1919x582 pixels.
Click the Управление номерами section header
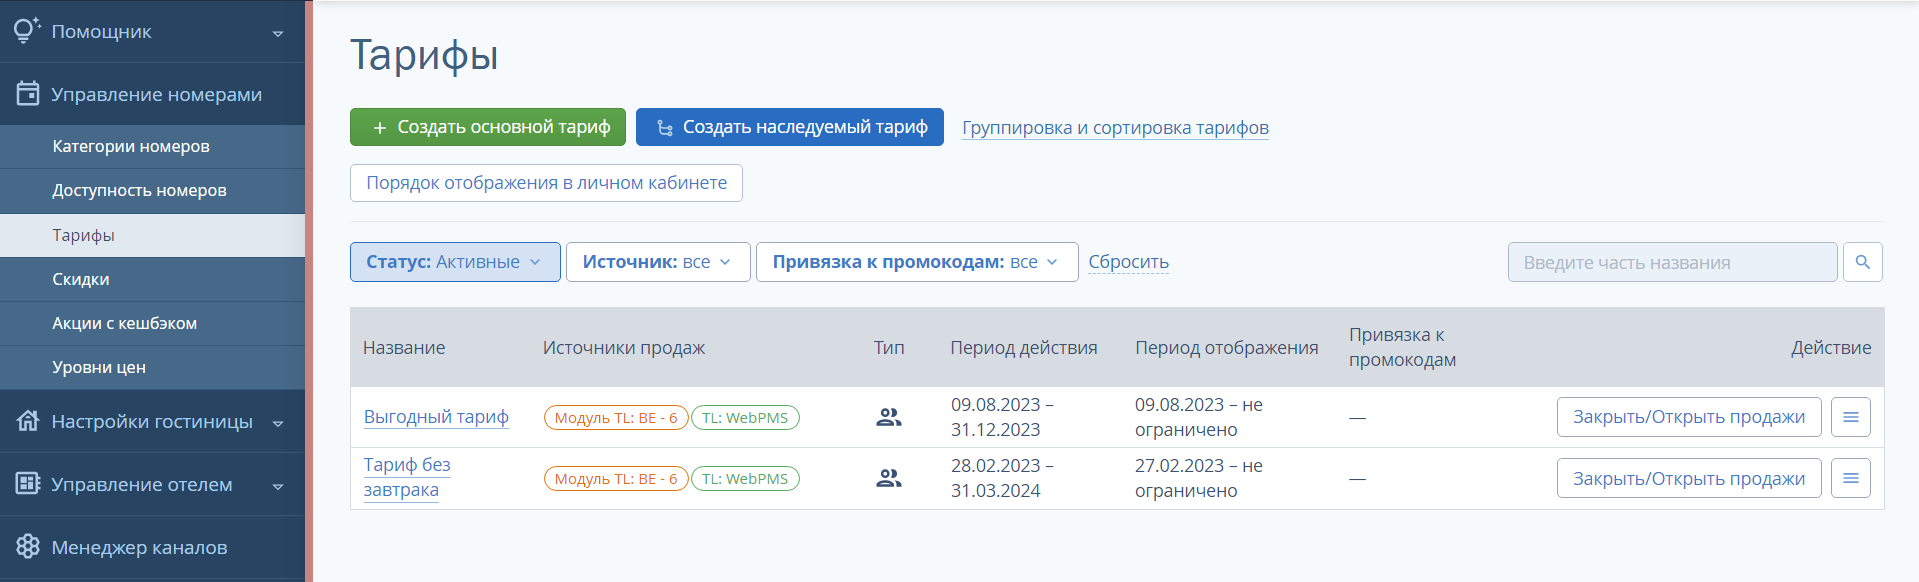click(x=152, y=94)
